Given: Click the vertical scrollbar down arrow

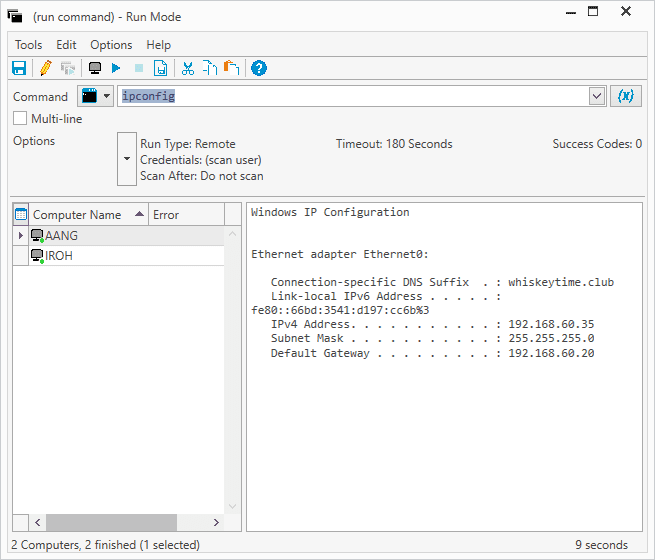Looking at the screenshot, I should coord(233,506).
